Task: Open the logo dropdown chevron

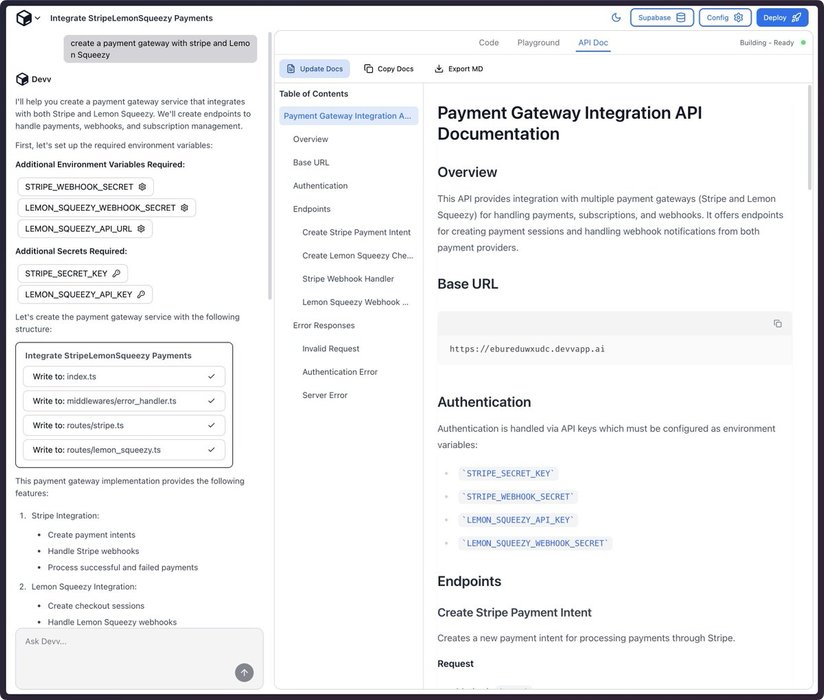Action: pos(38,18)
